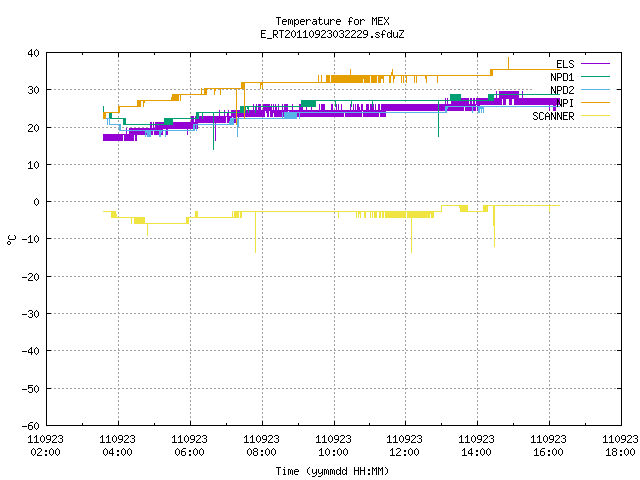
Task: Click the NPD2 legend label
Action: 562,90
